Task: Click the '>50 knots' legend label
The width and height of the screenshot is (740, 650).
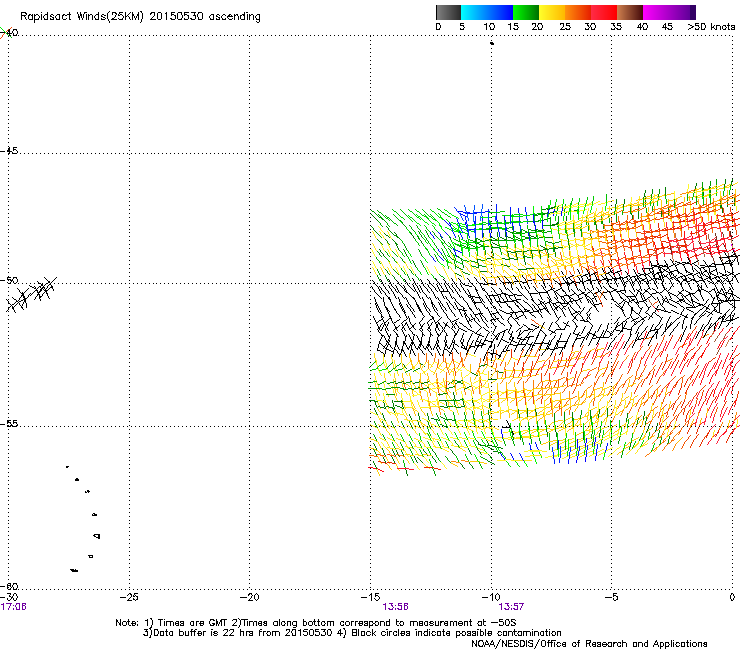Action: (x=711, y=27)
